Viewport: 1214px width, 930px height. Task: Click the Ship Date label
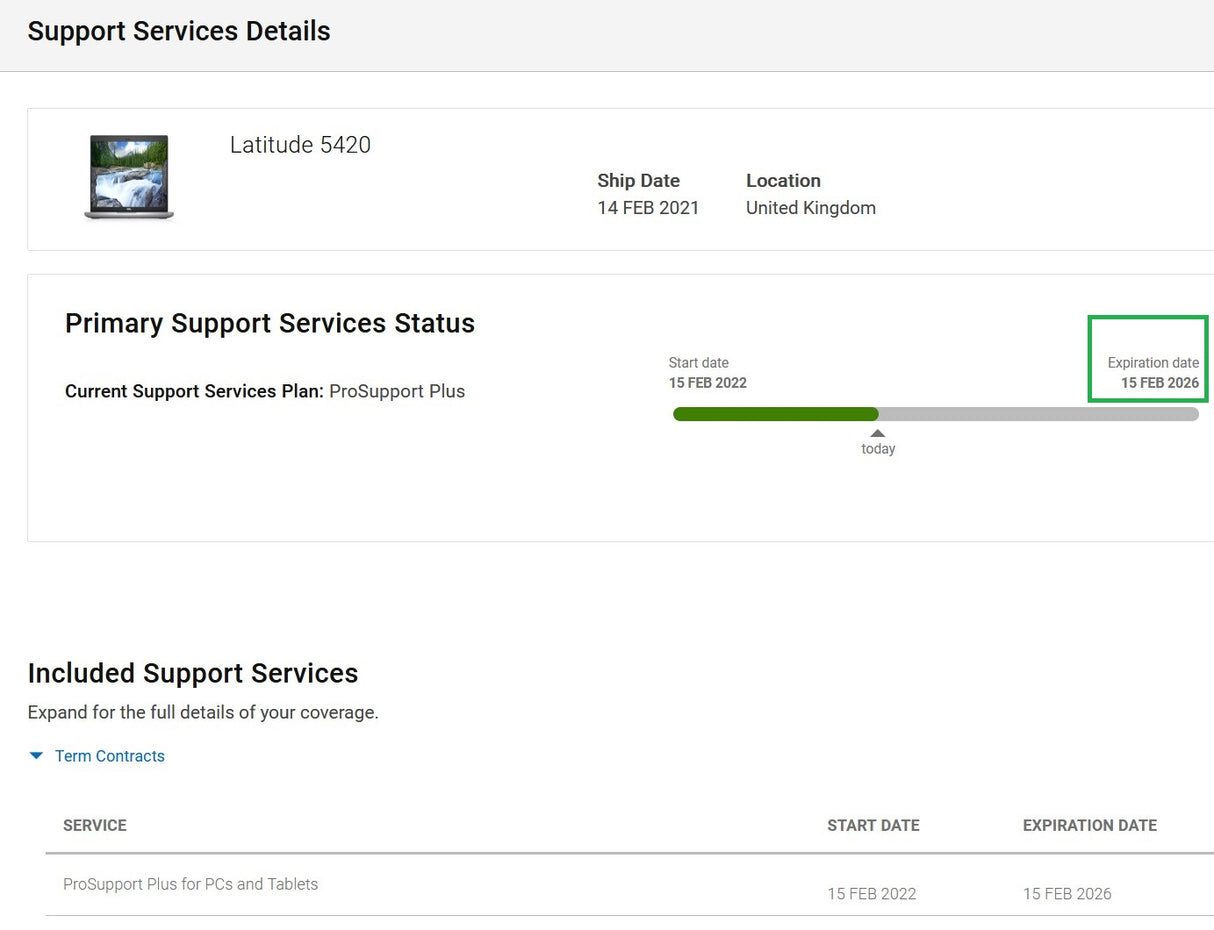(x=638, y=181)
